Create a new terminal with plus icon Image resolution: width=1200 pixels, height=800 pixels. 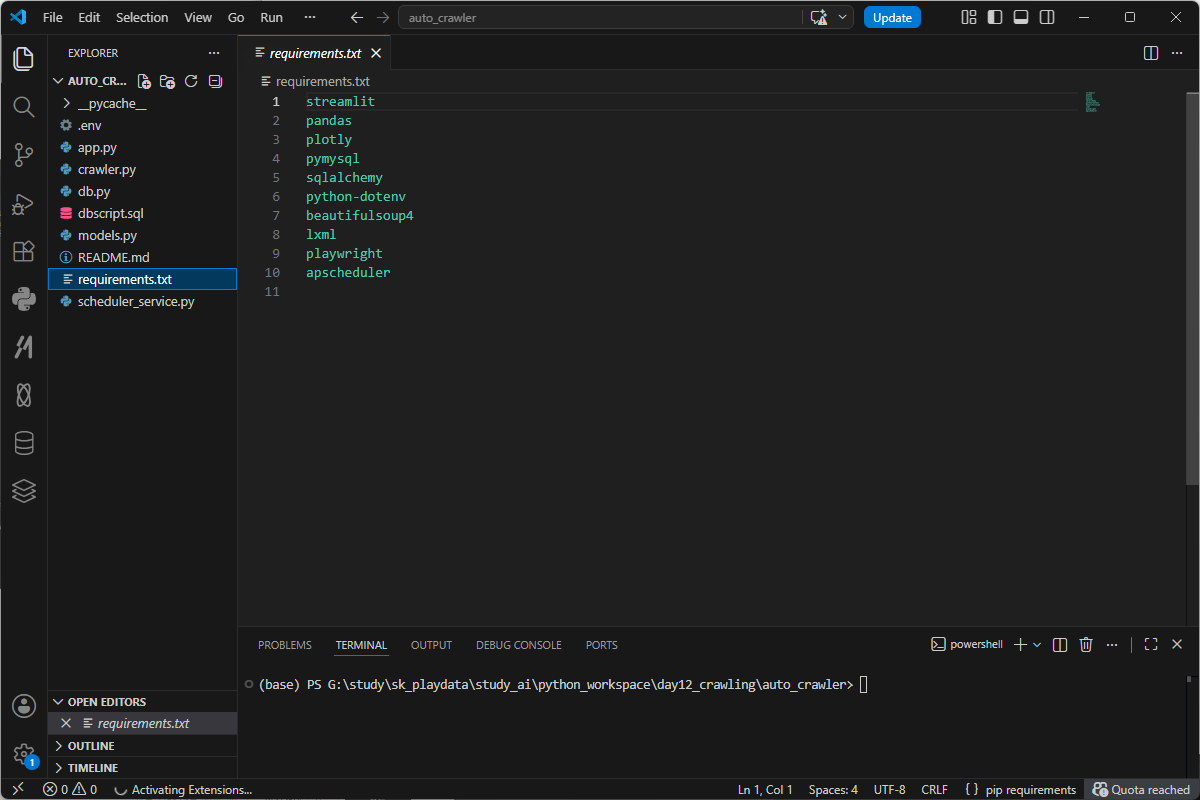[x=1020, y=645]
